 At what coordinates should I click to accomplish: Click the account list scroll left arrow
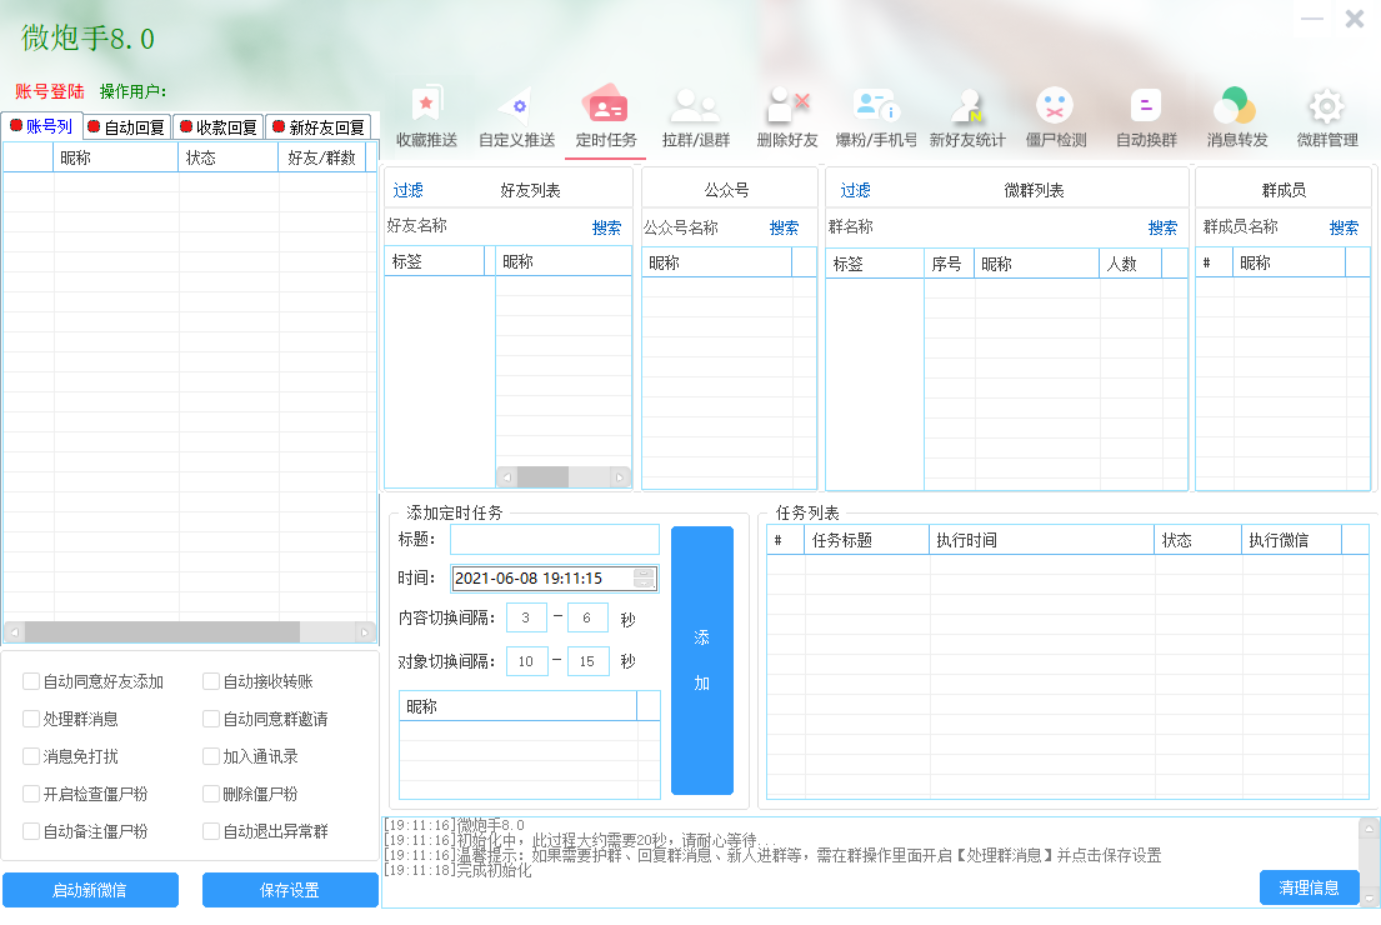14,632
